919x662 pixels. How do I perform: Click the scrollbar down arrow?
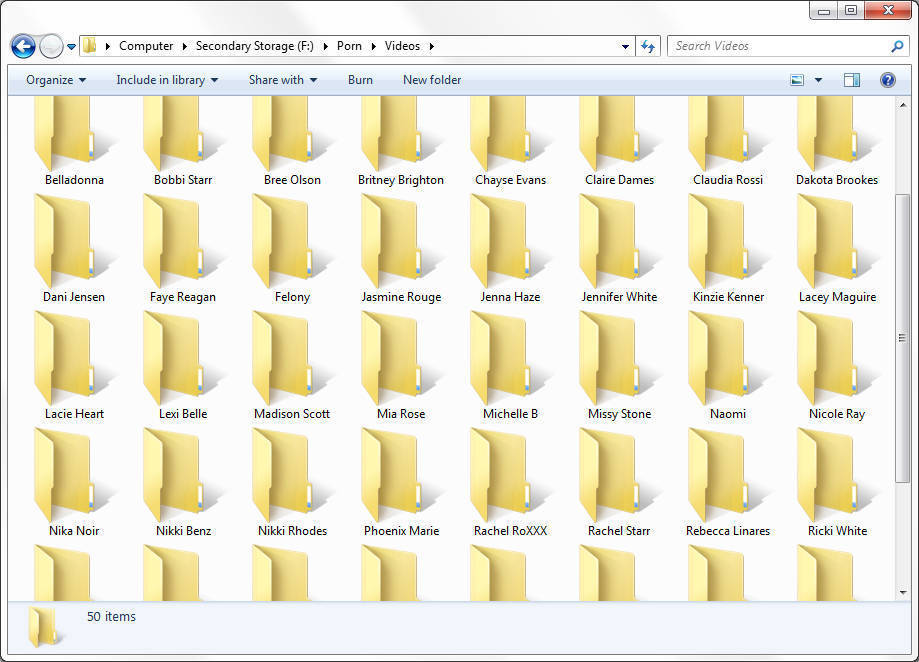pyautogui.click(x=903, y=593)
